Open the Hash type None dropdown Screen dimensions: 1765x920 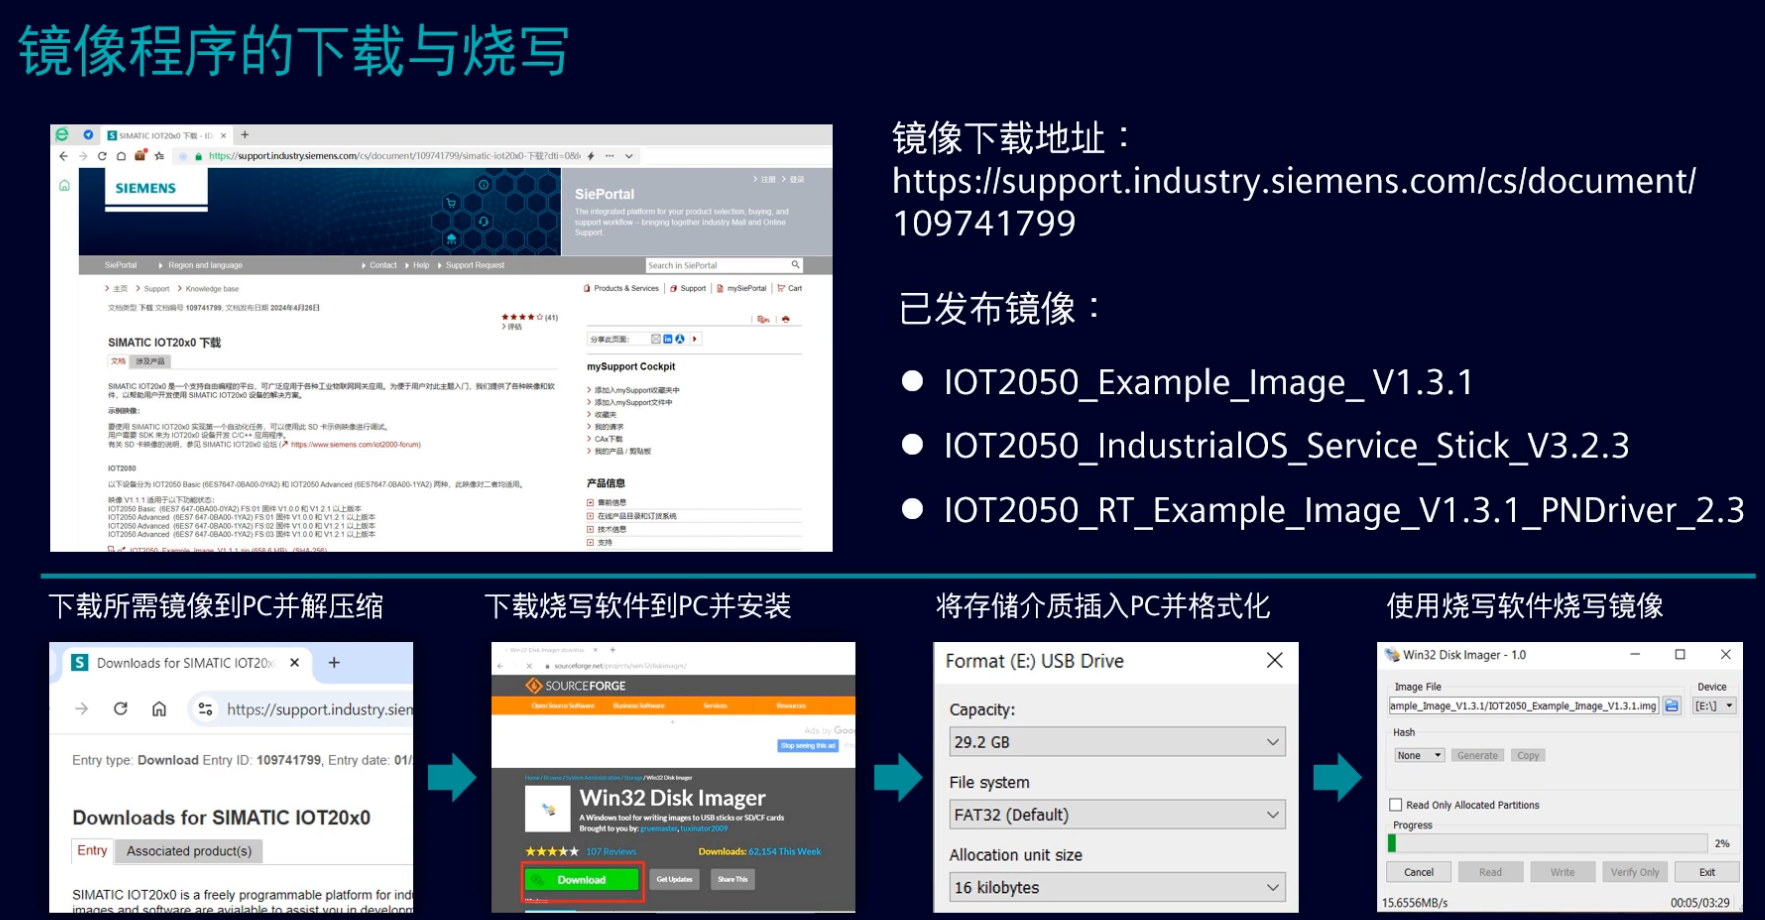[x=1419, y=755]
